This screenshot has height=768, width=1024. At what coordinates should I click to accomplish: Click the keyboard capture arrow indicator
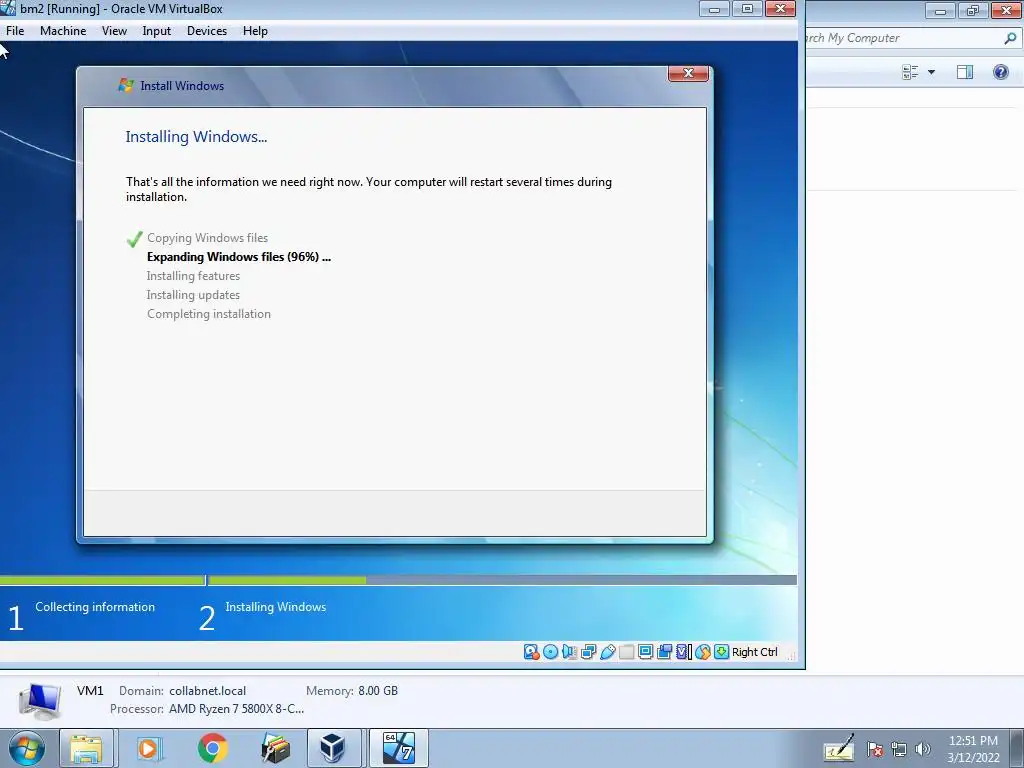click(x=721, y=652)
